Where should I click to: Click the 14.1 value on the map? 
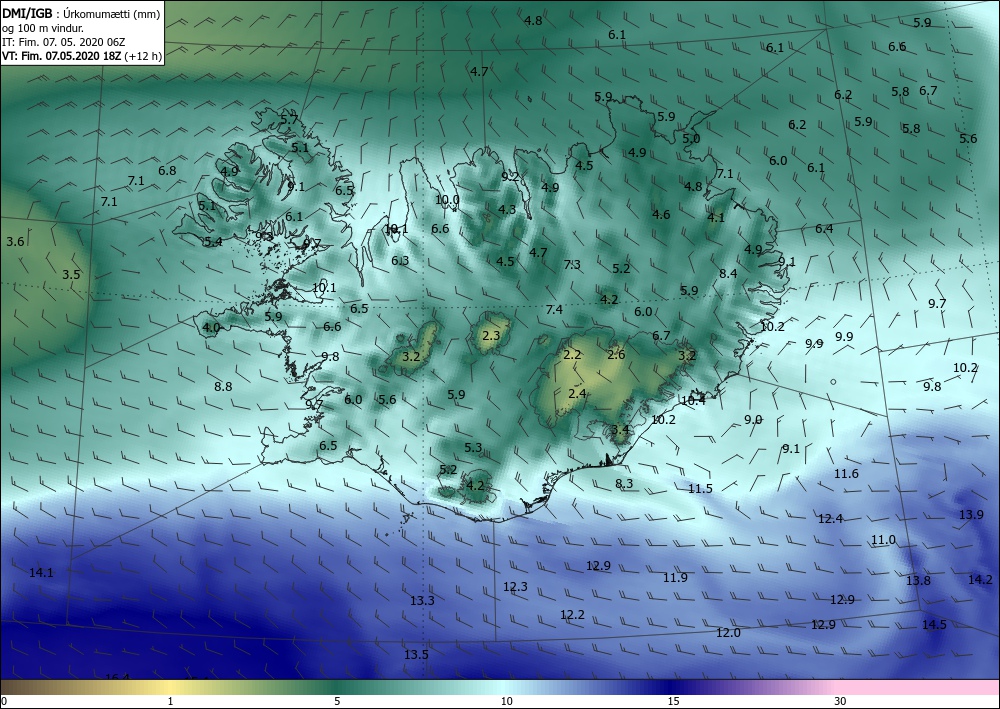pos(41,573)
